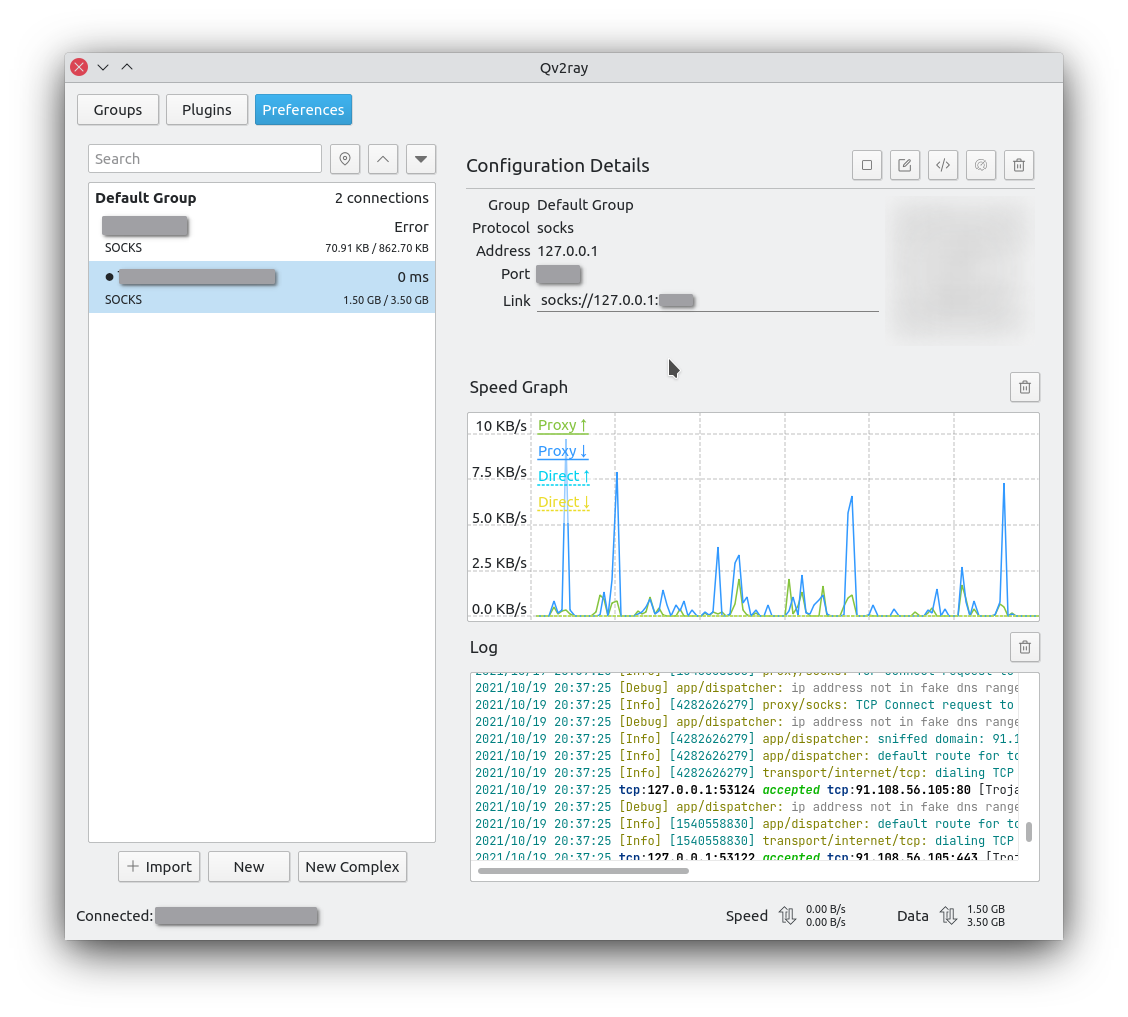
Task: Click the latency test radar icon
Action: click(981, 165)
